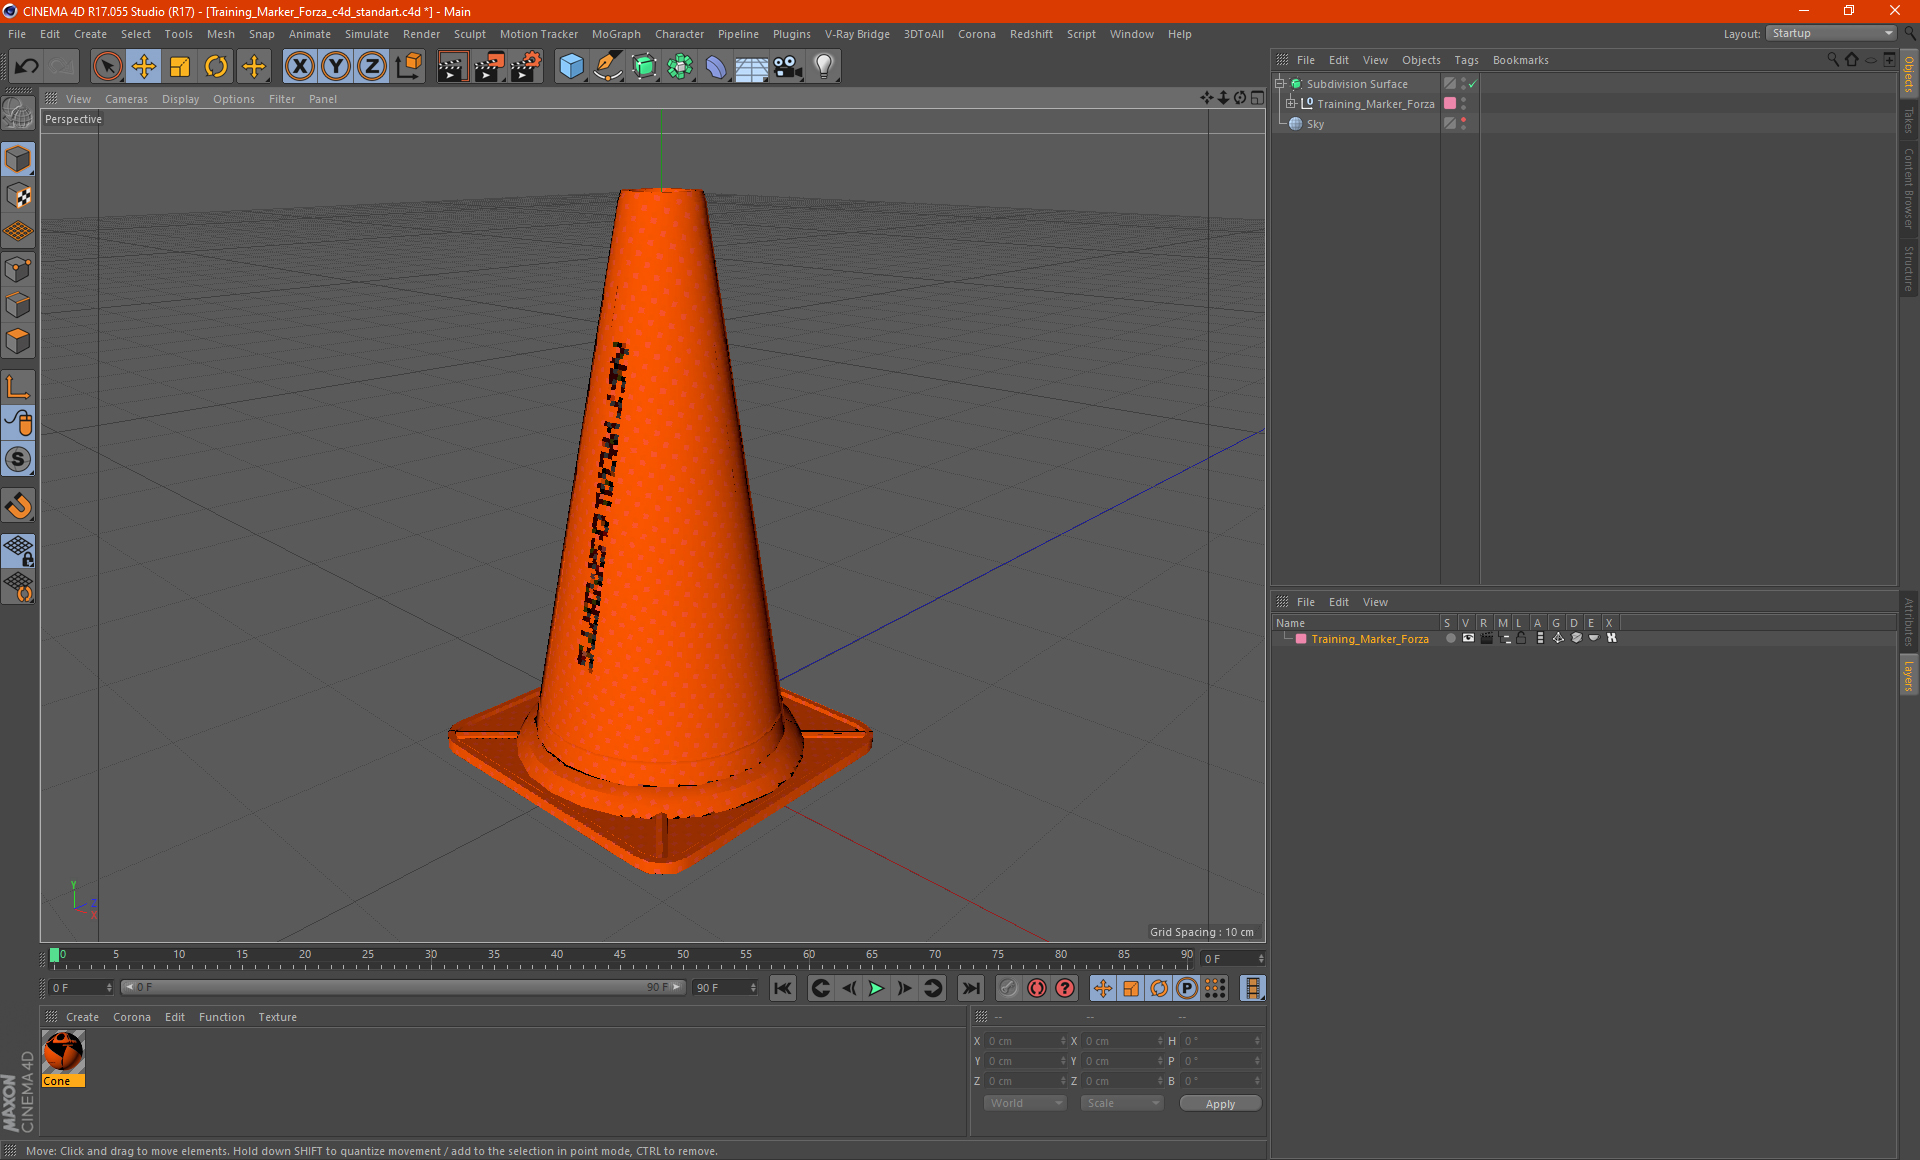Image resolution: width=1920 pixels, height=1160 pixels.
Task: Open the Scale mode dropdown
Action: tap(1122, 1103)
